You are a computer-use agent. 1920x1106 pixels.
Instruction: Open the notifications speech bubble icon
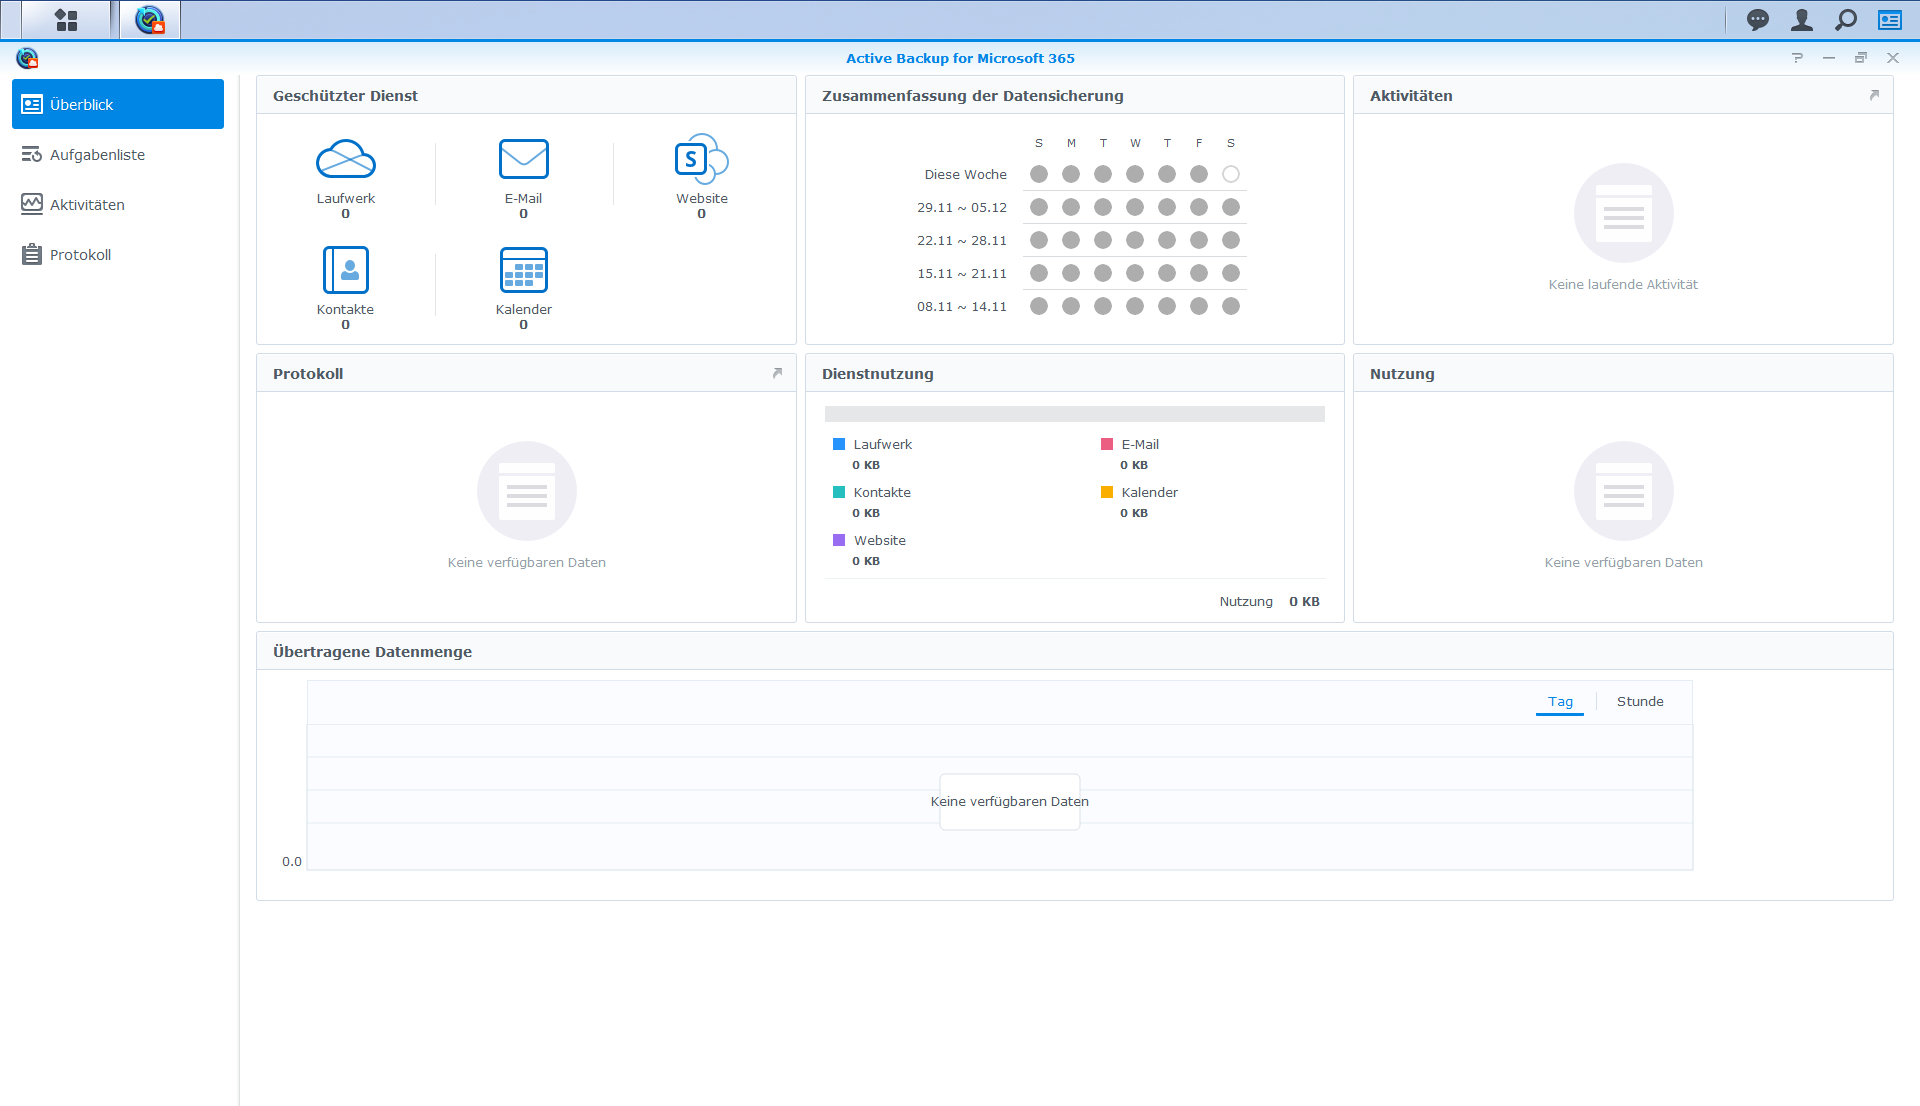(x=1757, y=20)
